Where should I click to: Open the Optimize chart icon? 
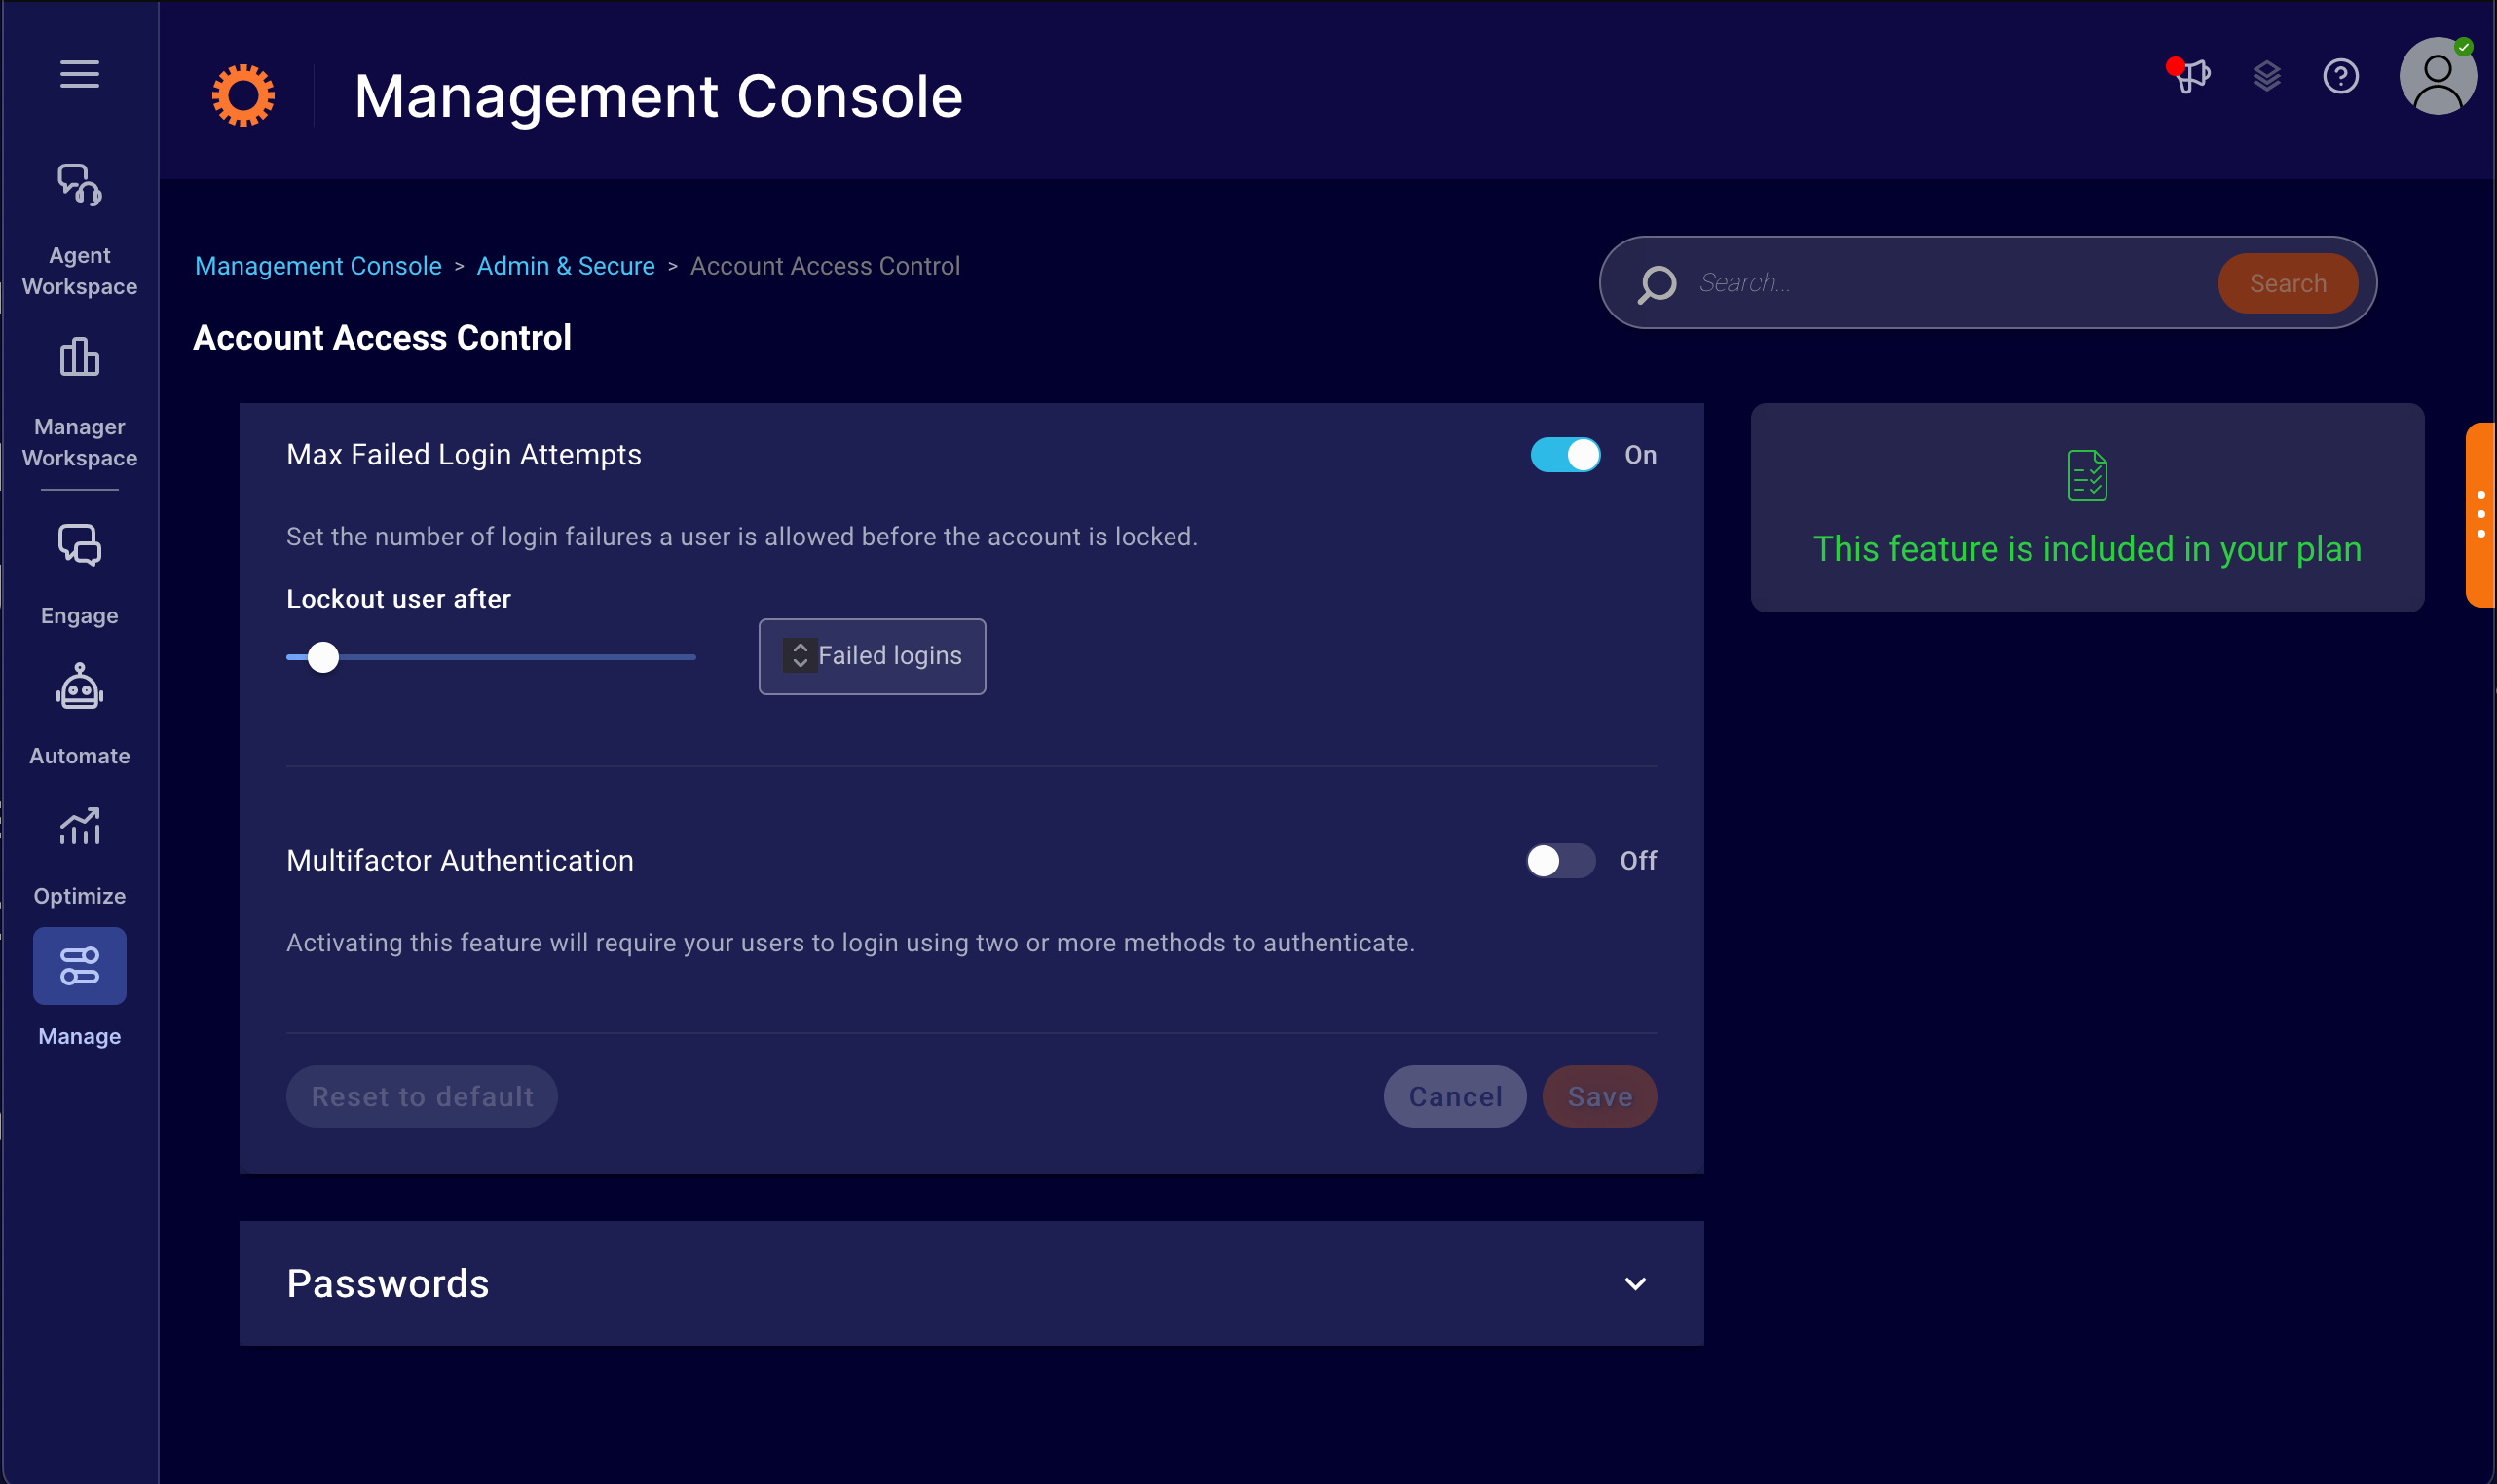tap(79, 828)
